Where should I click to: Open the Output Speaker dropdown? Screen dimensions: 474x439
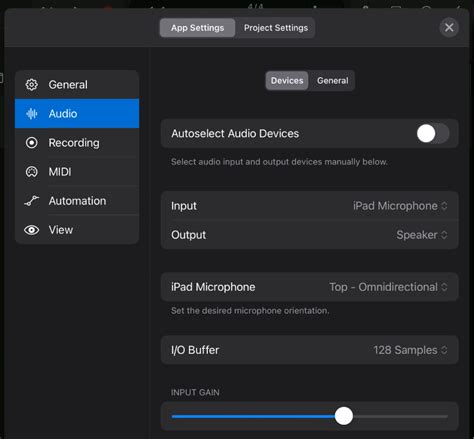click(x=422, y=235)
